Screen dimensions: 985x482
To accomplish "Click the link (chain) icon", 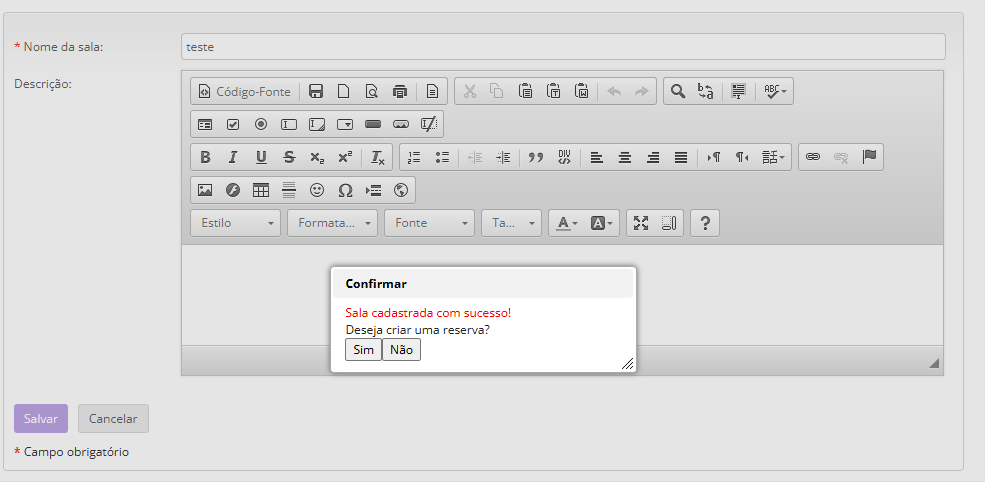I will click(813, 157).
